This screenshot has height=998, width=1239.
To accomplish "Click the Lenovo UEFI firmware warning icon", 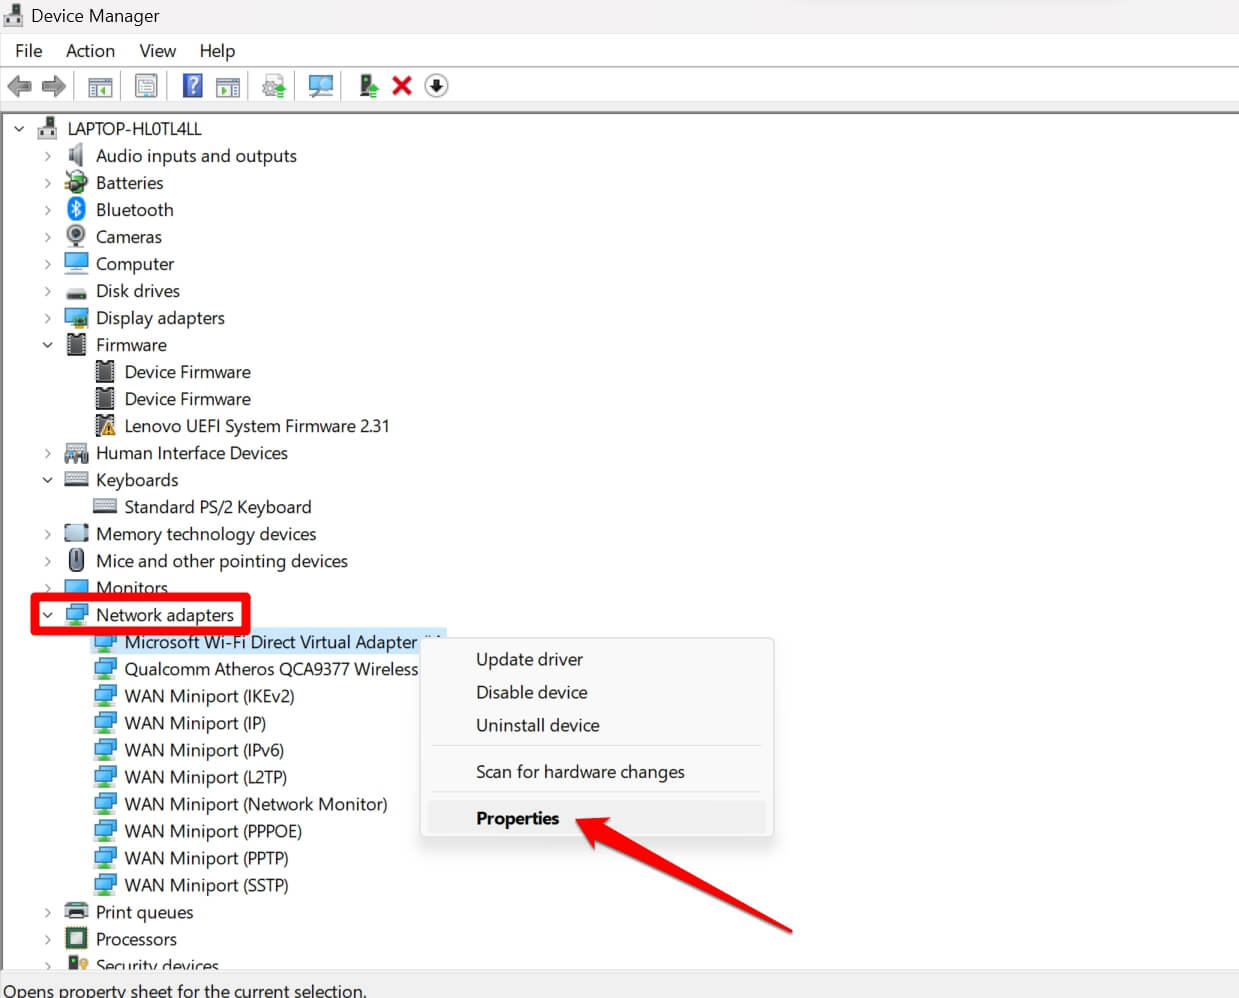I will click(x=105, y=425).
